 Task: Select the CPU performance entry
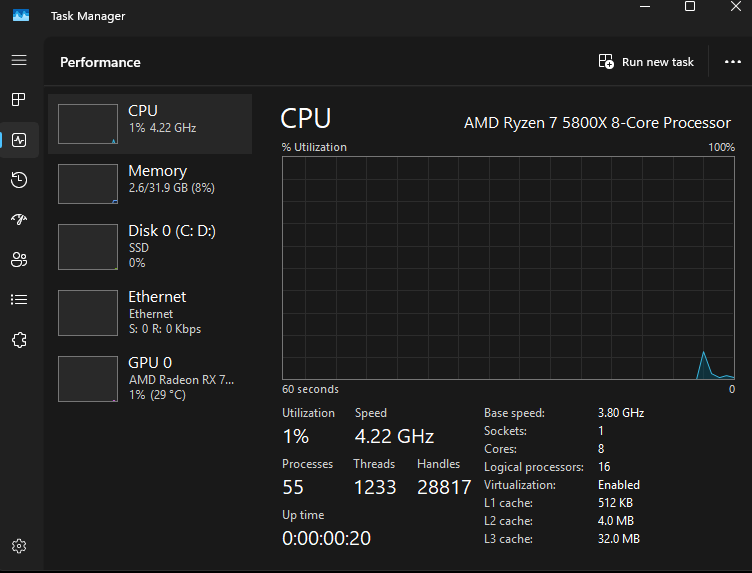coord(150,124)
